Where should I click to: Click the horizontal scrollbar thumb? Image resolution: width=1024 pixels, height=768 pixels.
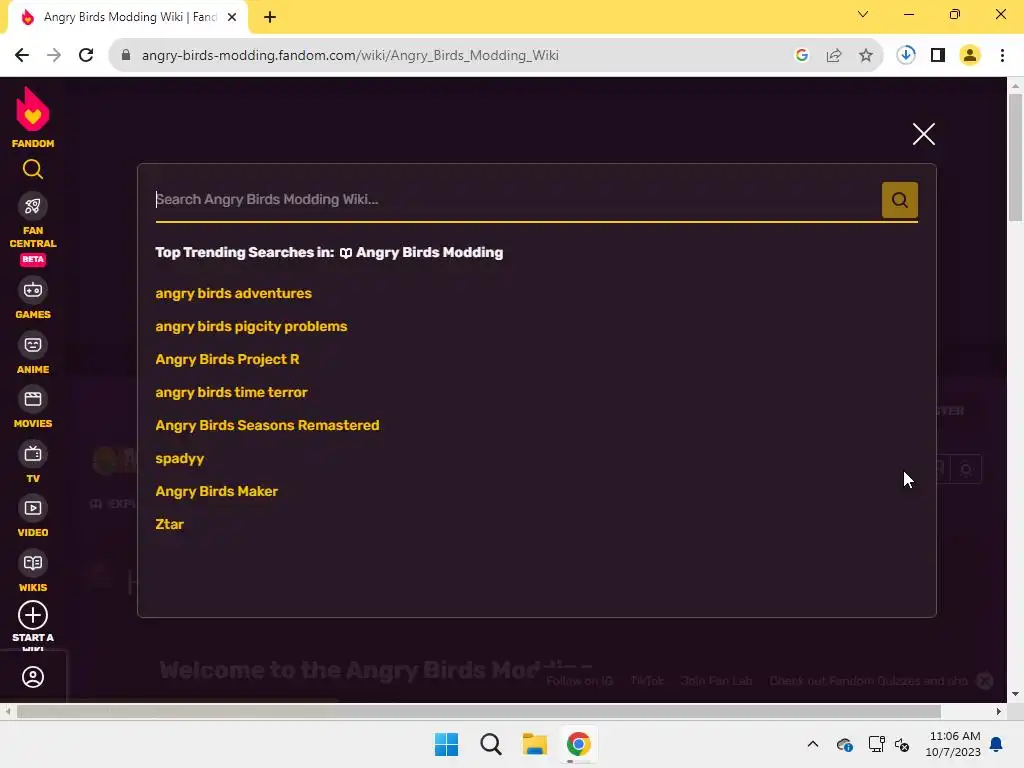pos(479,711)
